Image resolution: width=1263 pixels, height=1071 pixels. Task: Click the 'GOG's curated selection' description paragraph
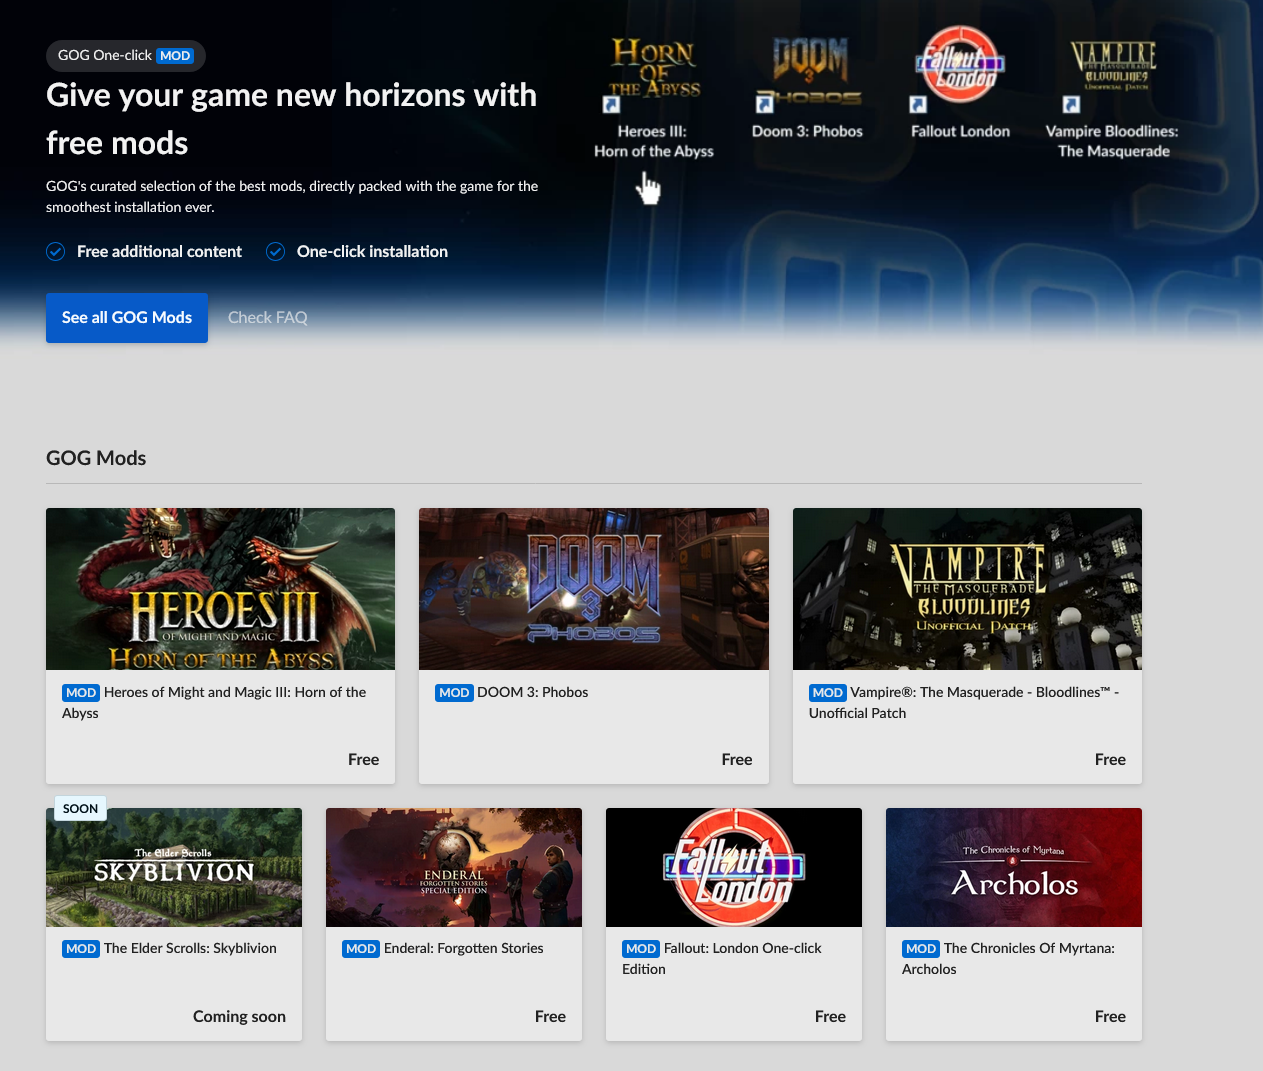tap(292, 196)
